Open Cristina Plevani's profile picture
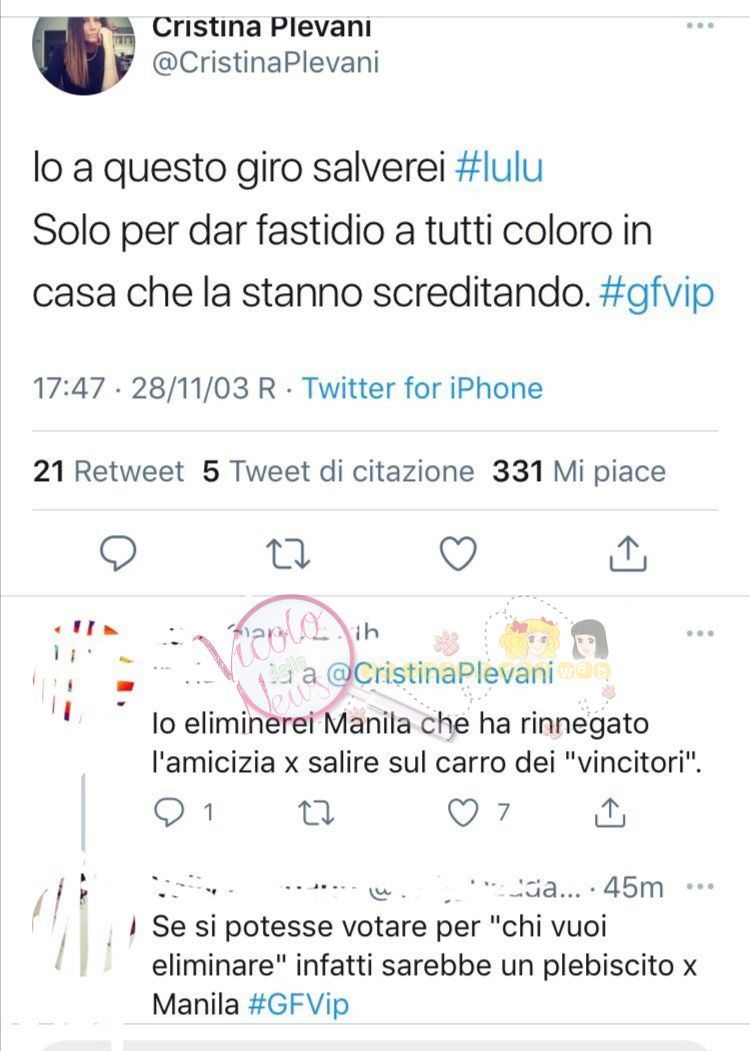750x1051 pixels. [83, 56]
